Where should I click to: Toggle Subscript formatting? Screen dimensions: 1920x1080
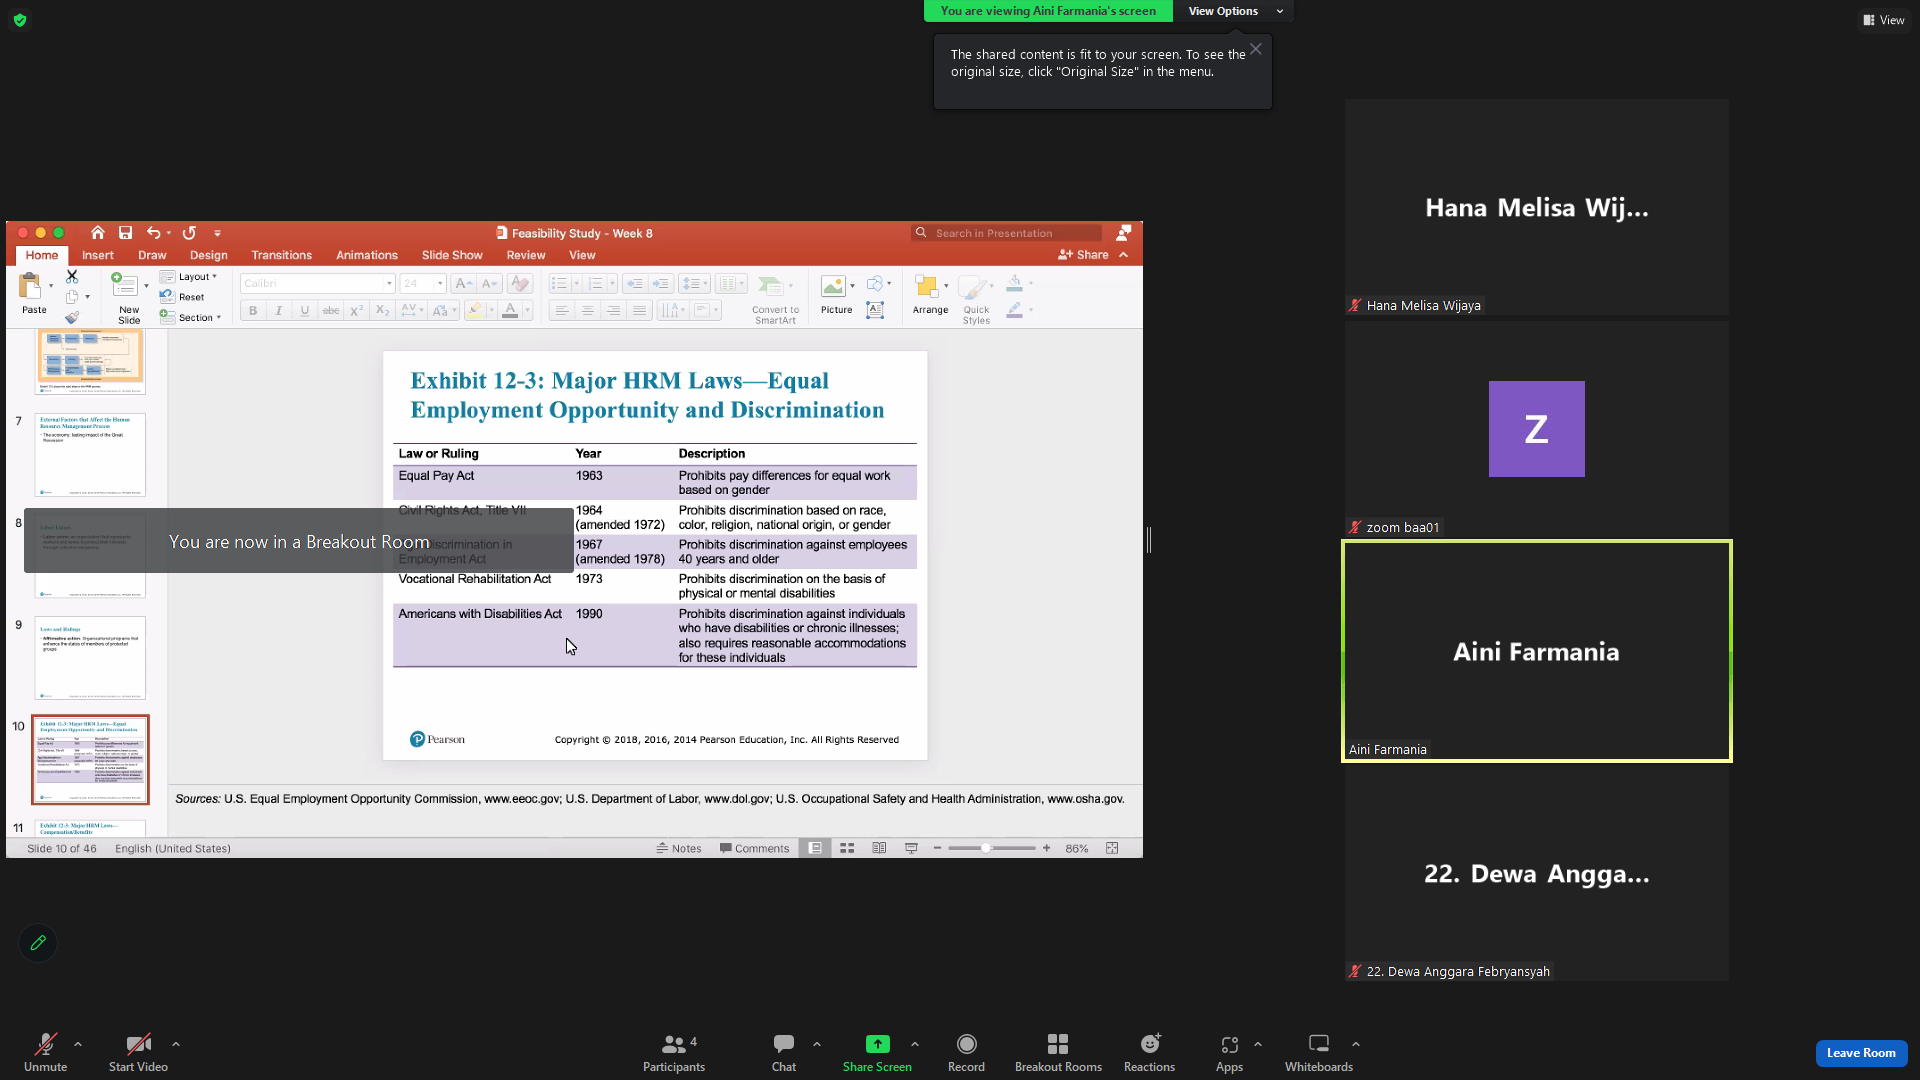382,311
